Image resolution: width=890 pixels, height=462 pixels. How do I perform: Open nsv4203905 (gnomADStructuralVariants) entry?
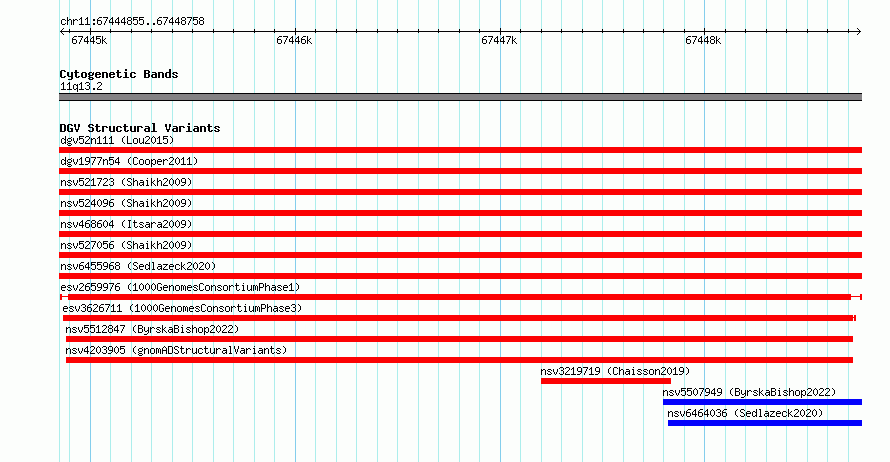176,350
